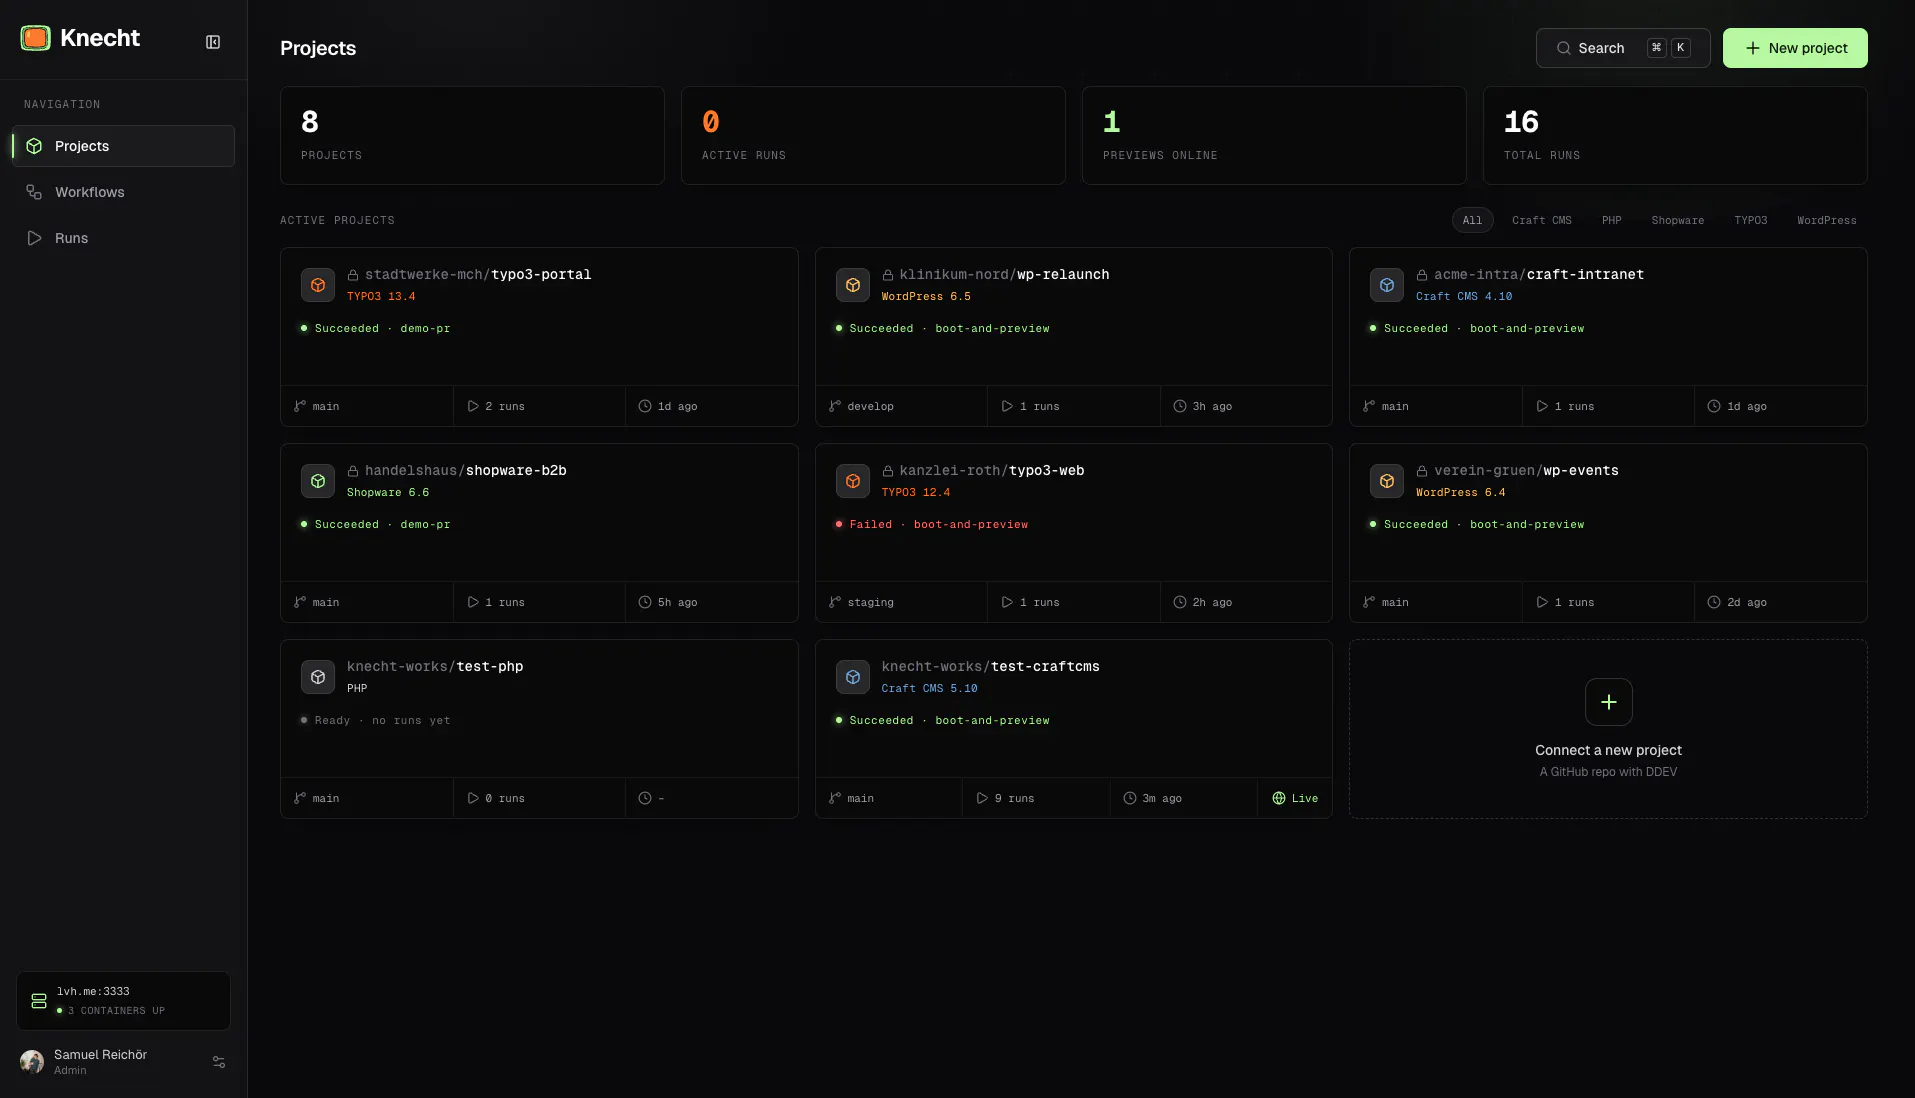Click the '1 Previews Online' stat card
Screen dimensions: 1915x1098
coord(1274,135)
